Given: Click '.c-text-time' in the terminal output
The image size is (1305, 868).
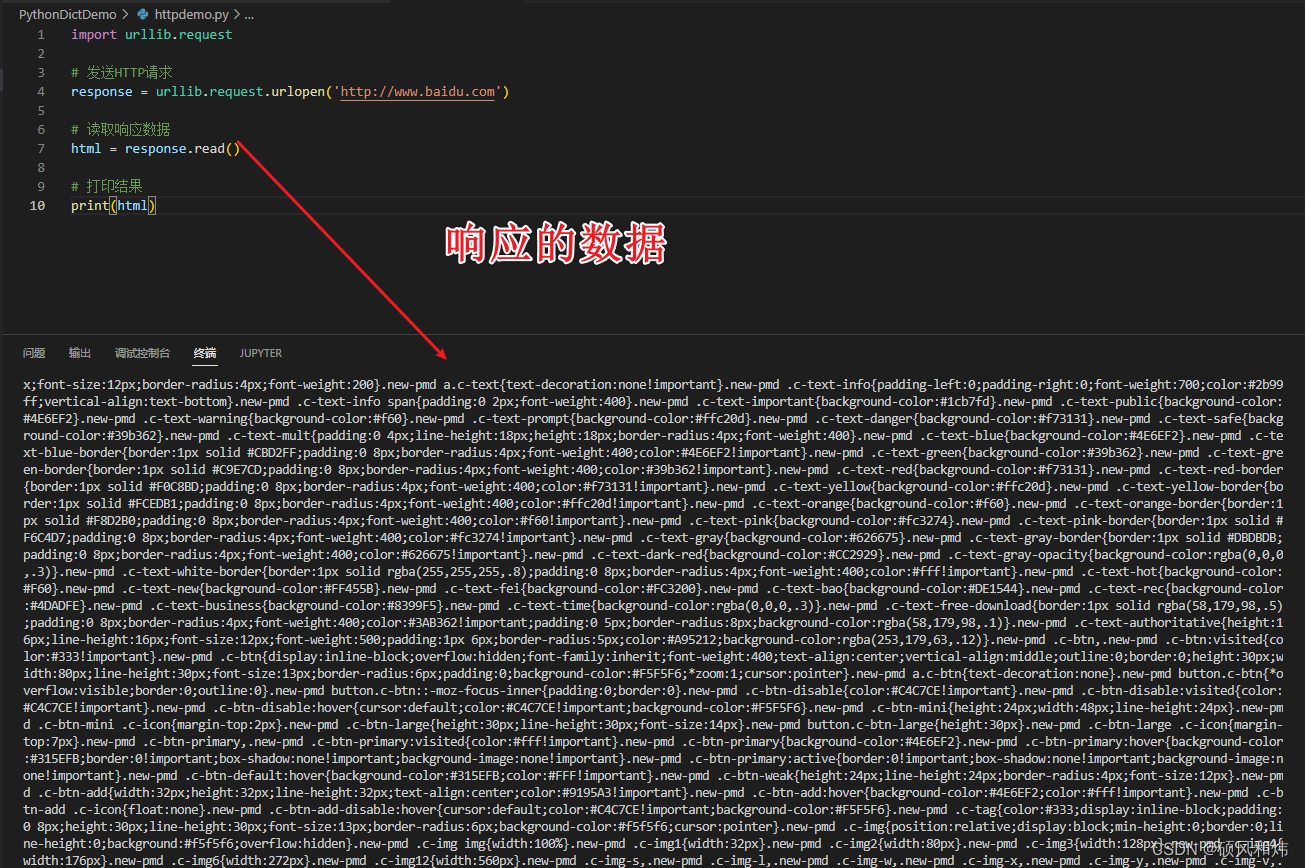Looking at the screenshot, I should pos(550,606).
